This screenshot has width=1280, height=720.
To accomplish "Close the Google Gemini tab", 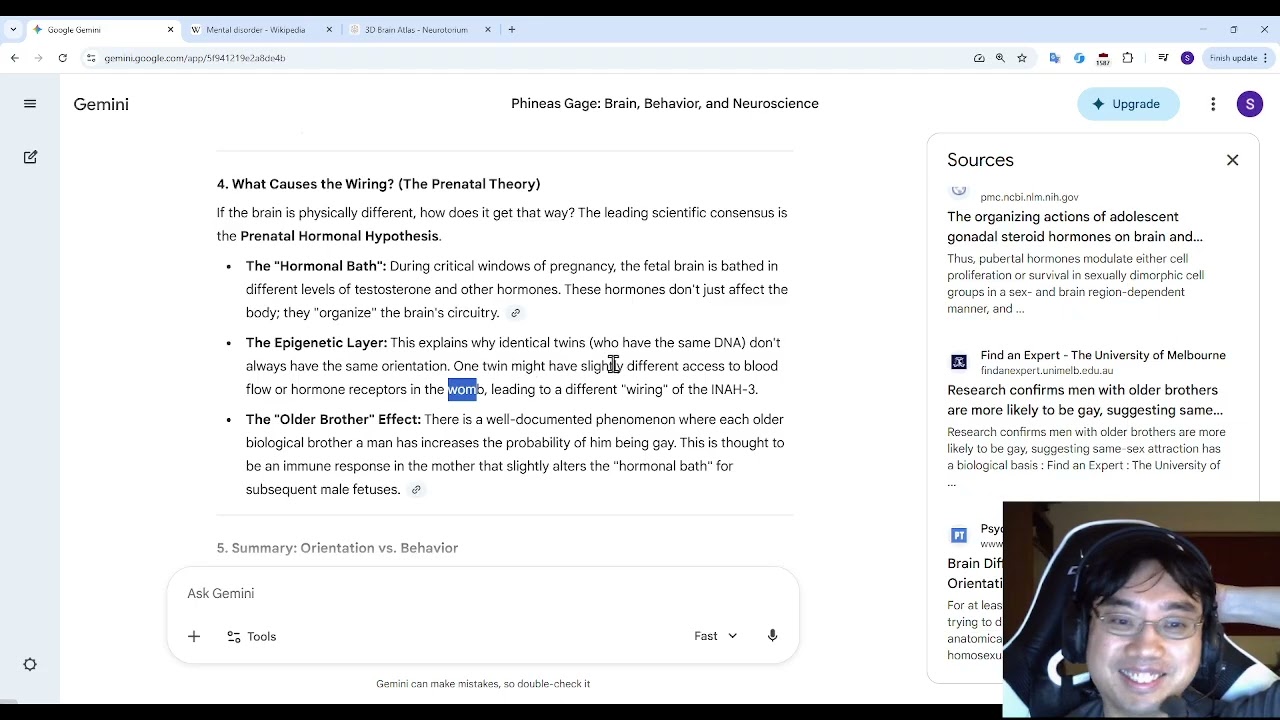I will 170,30.
